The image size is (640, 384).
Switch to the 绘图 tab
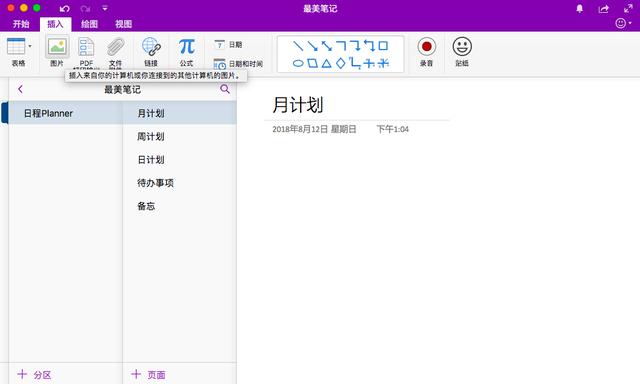tap(89, 24)
